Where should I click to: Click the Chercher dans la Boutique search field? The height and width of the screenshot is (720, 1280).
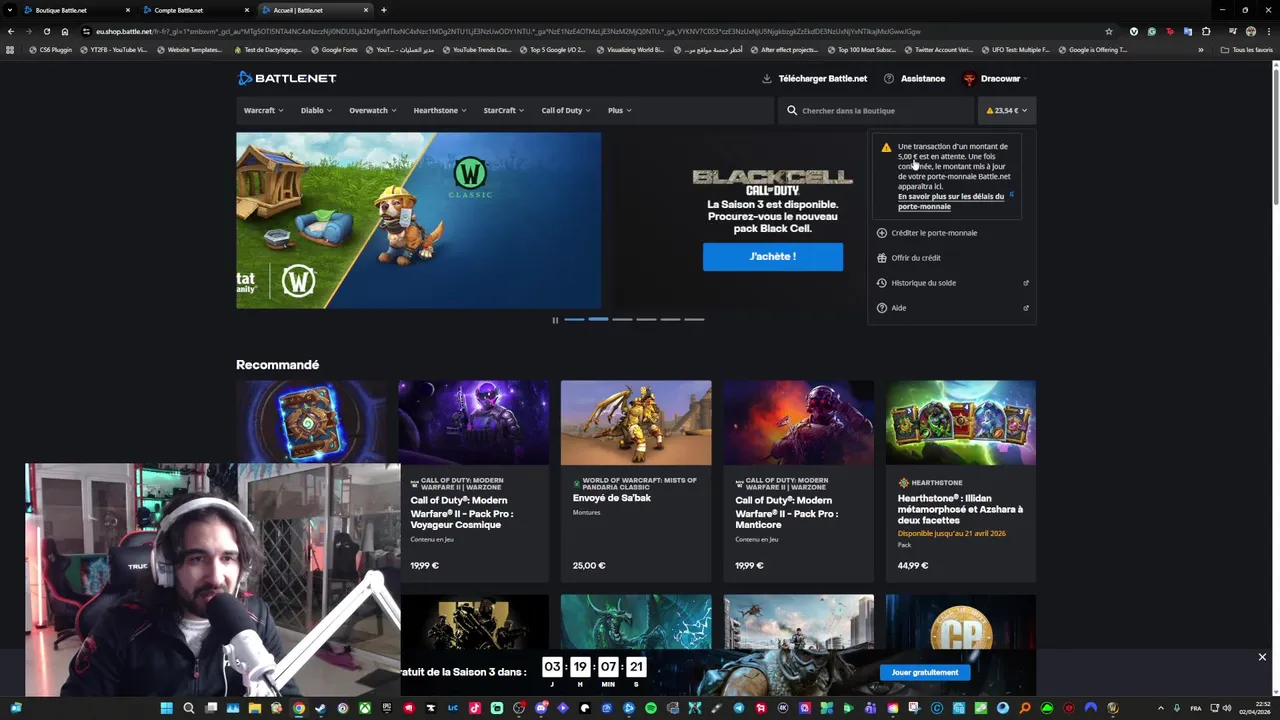tap(875, 110)
